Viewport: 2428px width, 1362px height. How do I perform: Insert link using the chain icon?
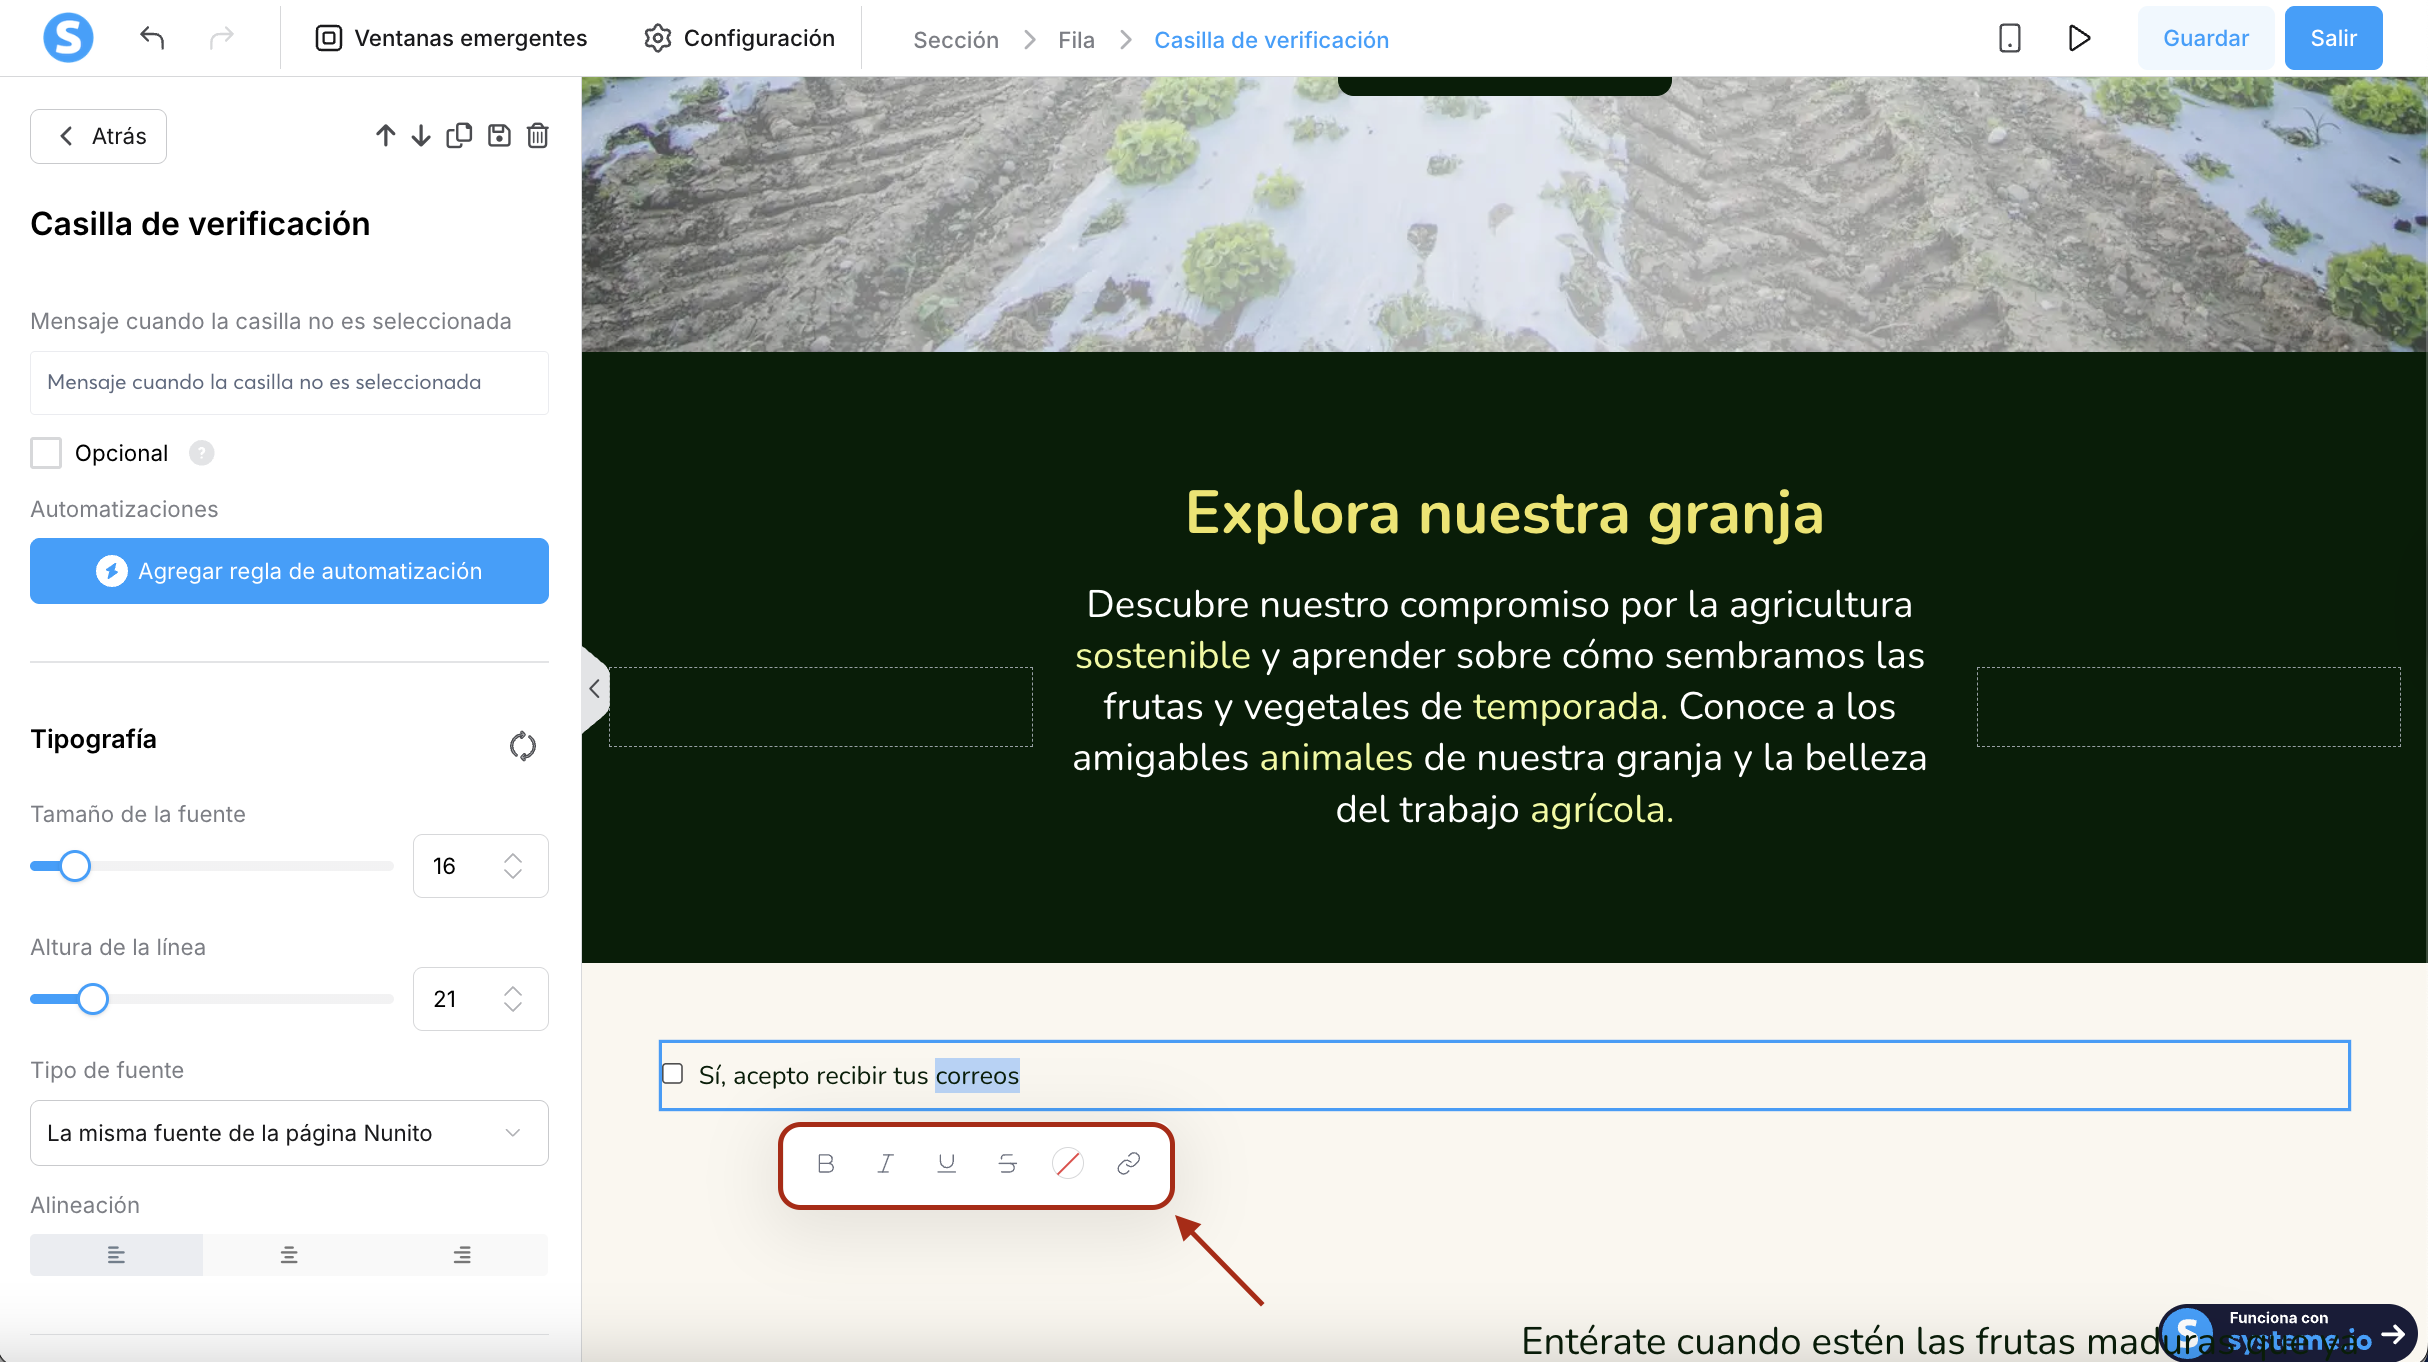click(x=1129, y=1163)
